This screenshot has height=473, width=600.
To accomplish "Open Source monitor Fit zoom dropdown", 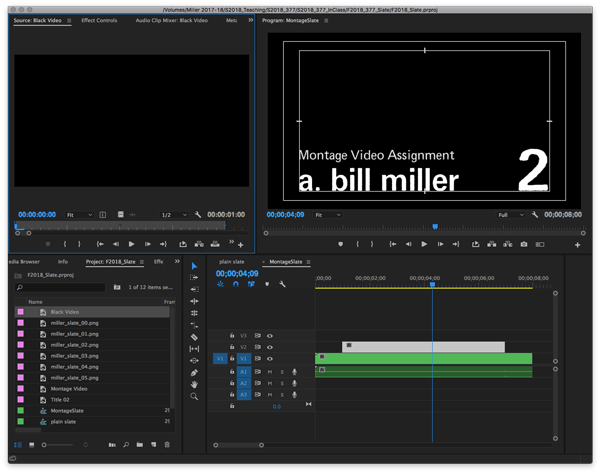I will [x=79, y=215].
